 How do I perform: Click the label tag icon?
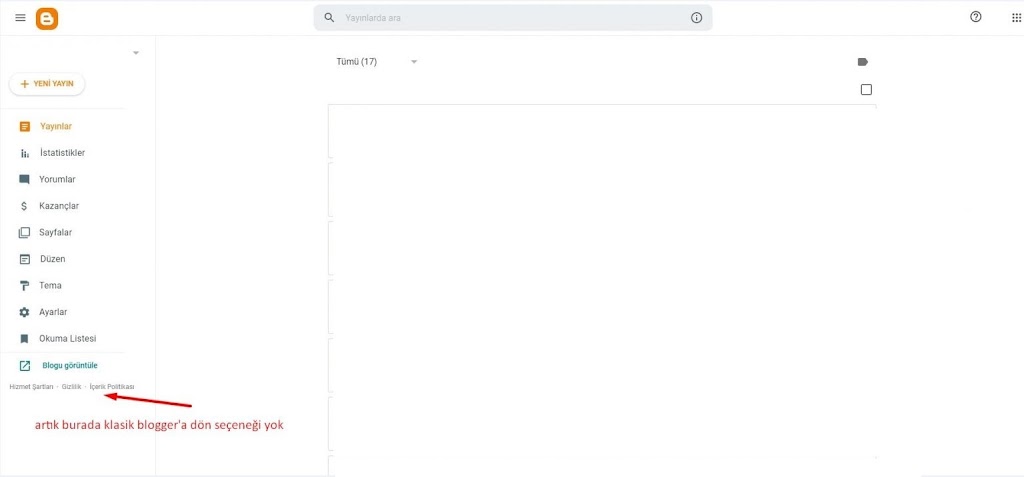click(863, 62)
